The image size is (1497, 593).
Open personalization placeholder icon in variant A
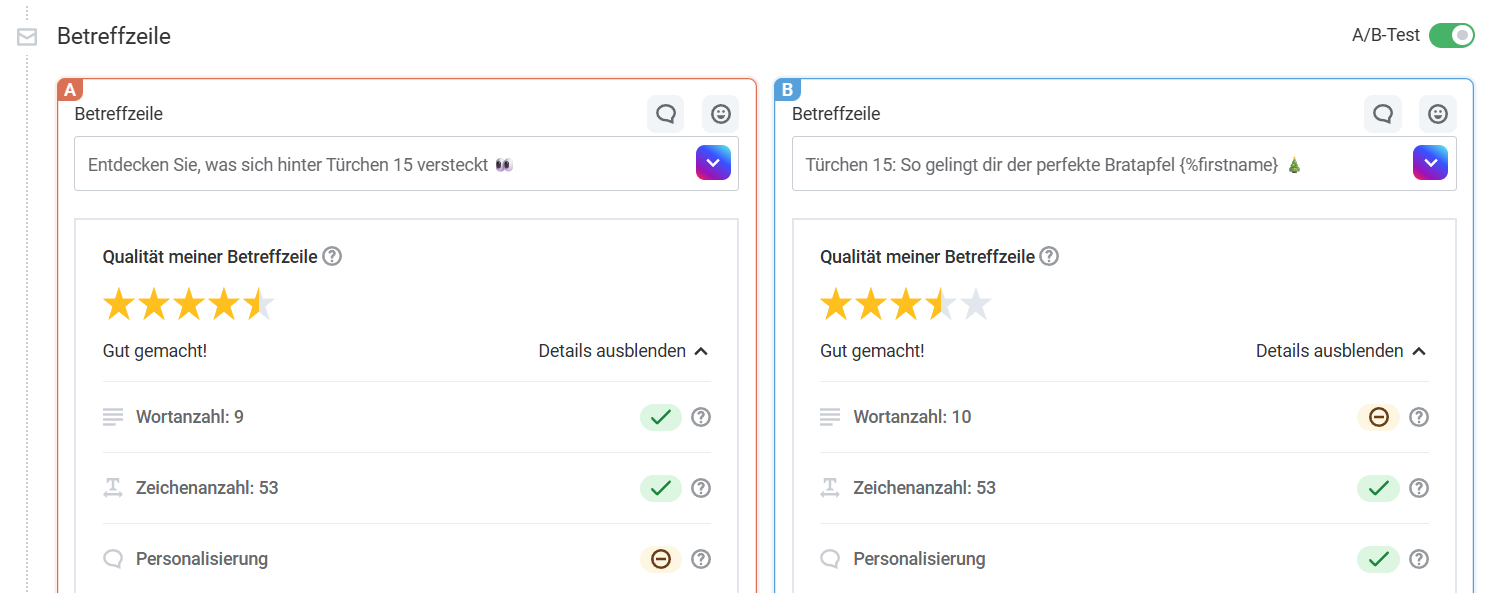click(x=665, y=114)
